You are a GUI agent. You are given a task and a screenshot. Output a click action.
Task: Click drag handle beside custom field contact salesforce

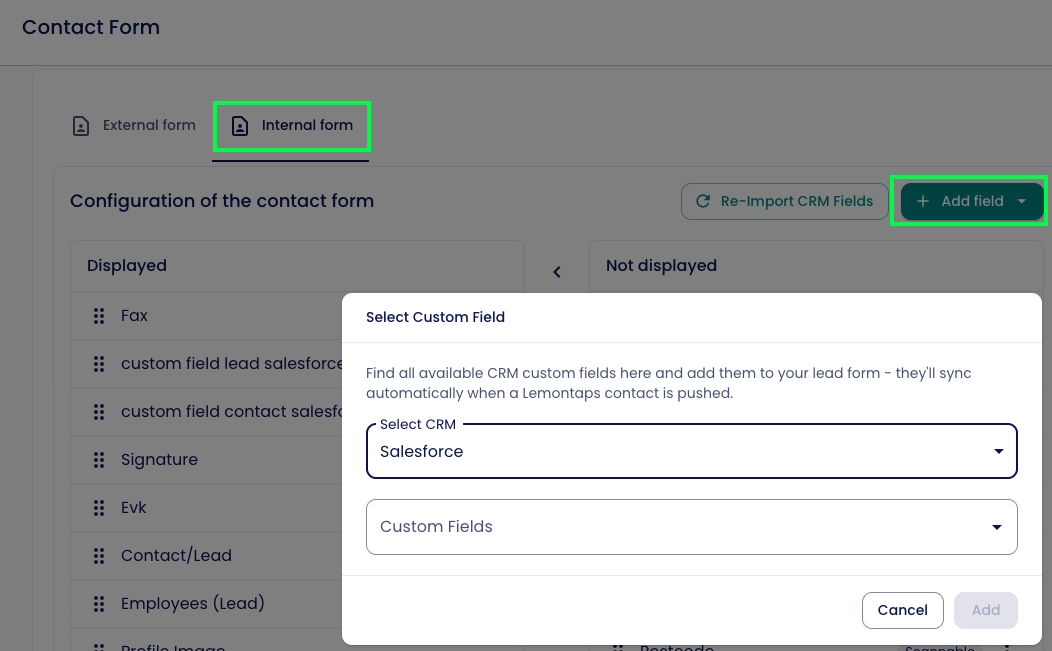(x=99, y=412)
